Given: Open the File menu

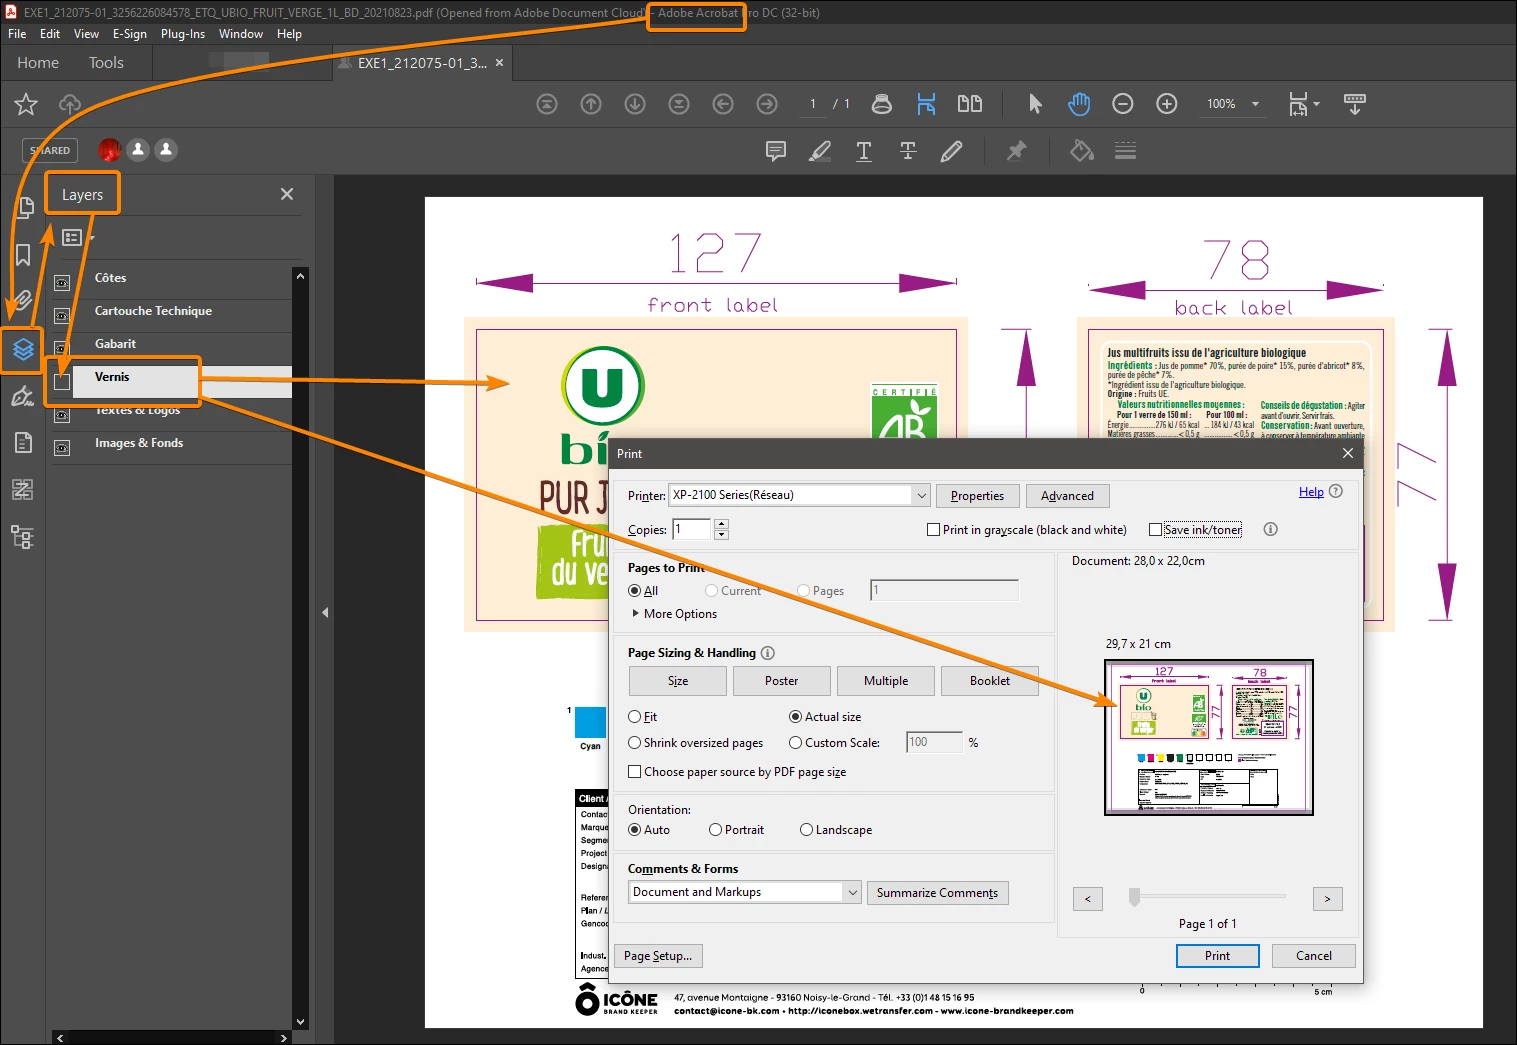Looking at the screenshot, I should point(17,34).
